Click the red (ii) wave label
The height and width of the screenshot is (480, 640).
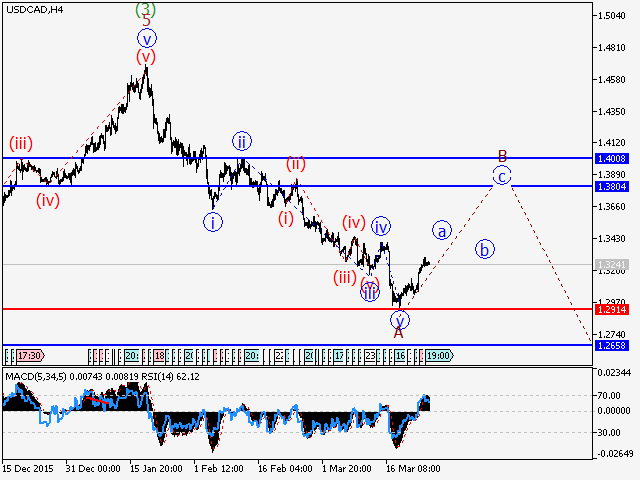(296, 164)
